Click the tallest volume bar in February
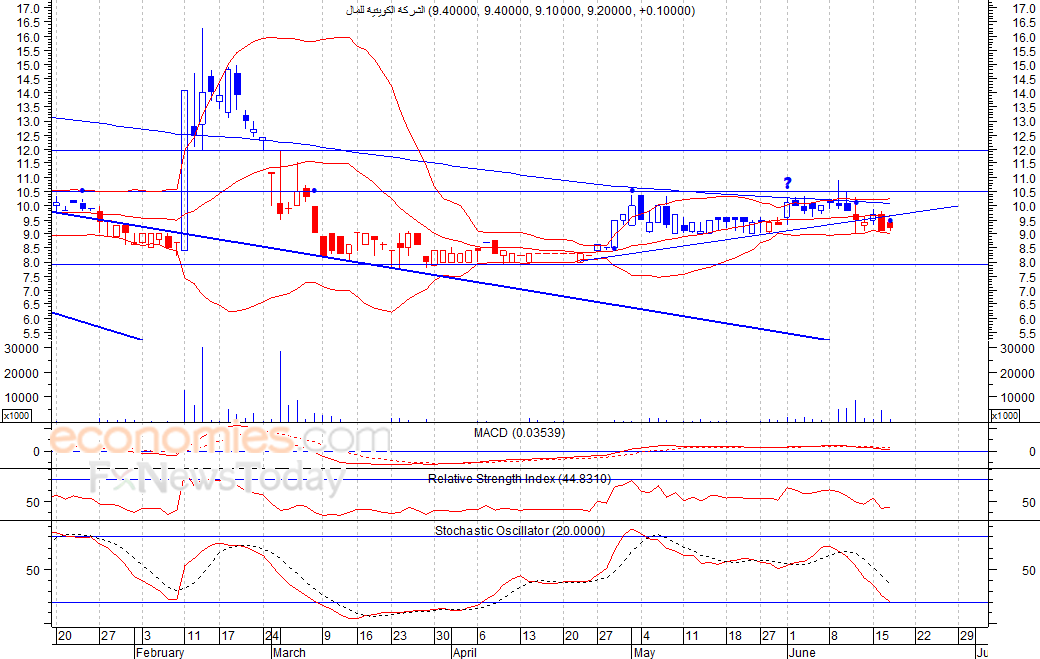 tap(202, 384)
